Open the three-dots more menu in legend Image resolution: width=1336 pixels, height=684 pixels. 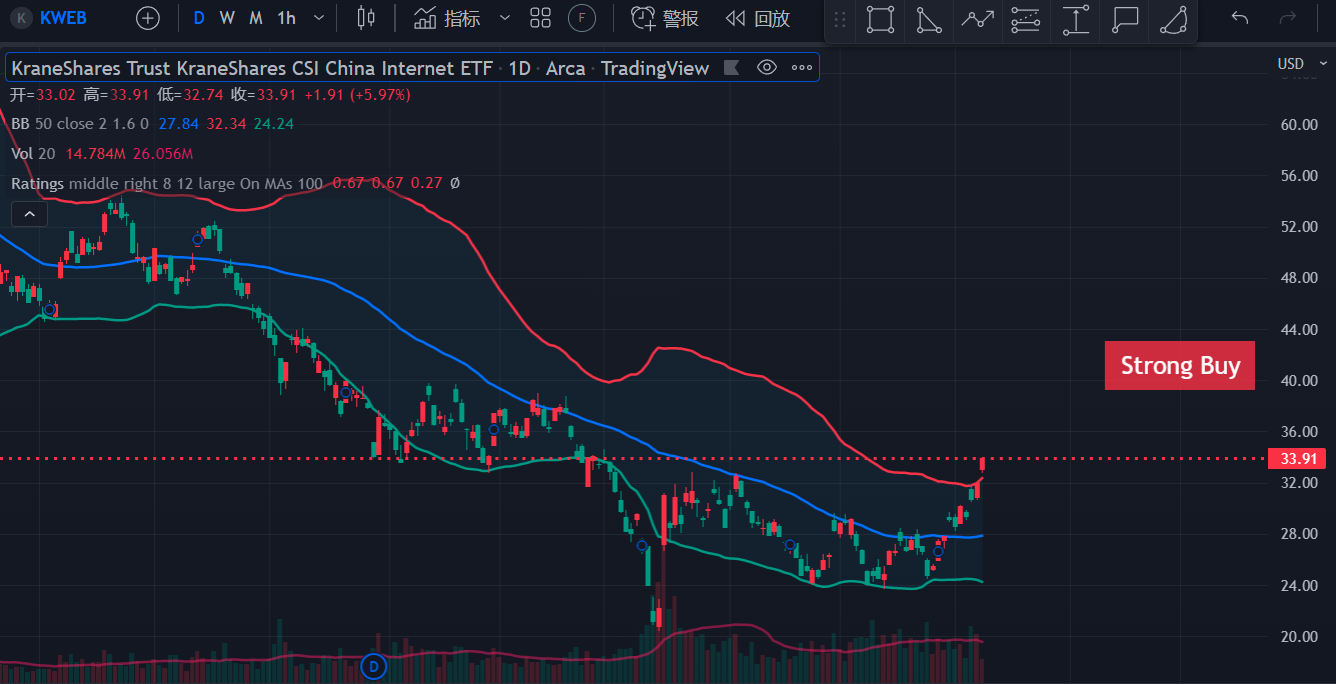[x=802, y=68]
